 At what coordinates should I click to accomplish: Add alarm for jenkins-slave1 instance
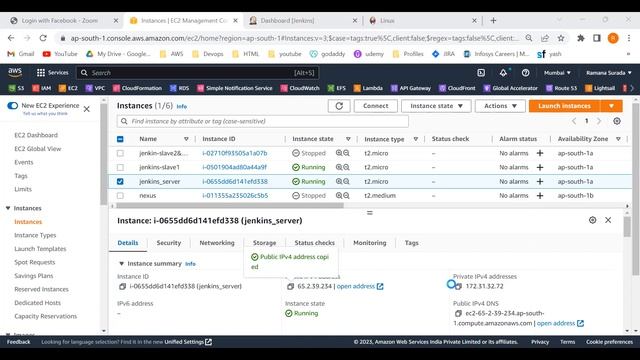(540, 167)
